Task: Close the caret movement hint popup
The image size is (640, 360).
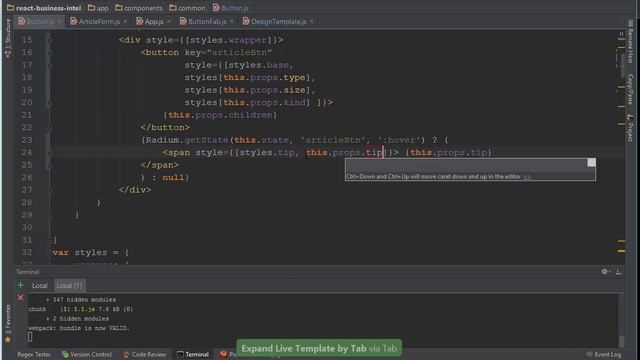Action: [x=591, y=162]
